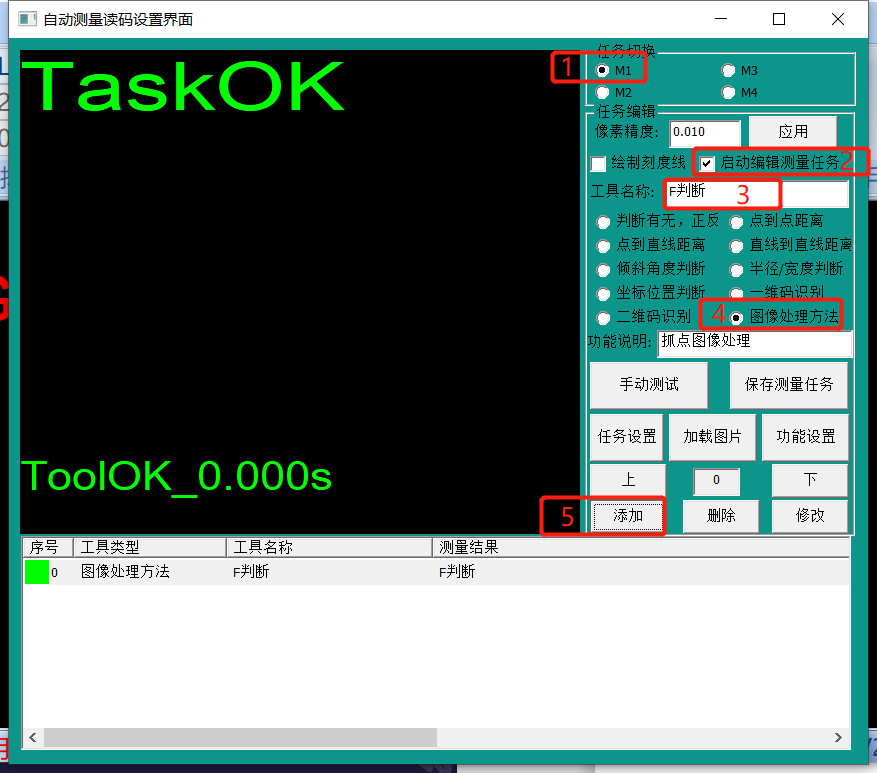Viewport: 877px width, 773px height.
Task: Click the 手动测试 button
Action: click(x=648, y=385)
